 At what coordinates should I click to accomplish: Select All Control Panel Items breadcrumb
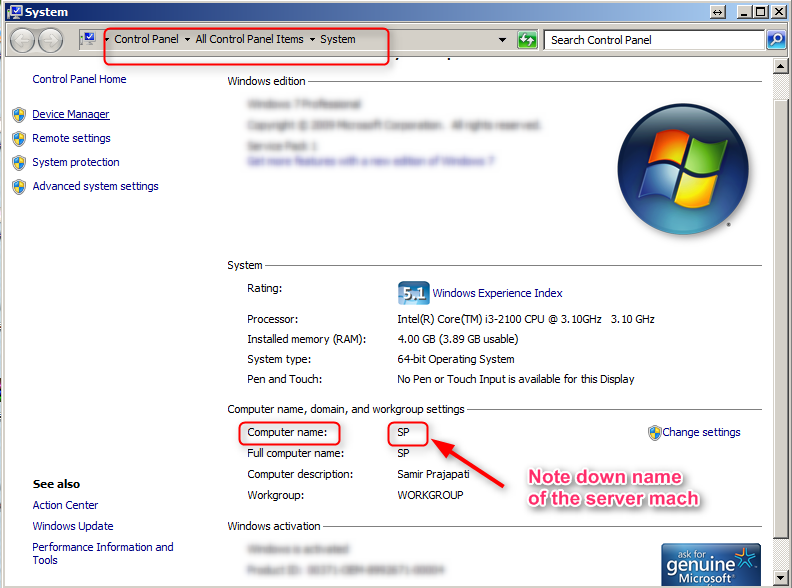(250, 39)
